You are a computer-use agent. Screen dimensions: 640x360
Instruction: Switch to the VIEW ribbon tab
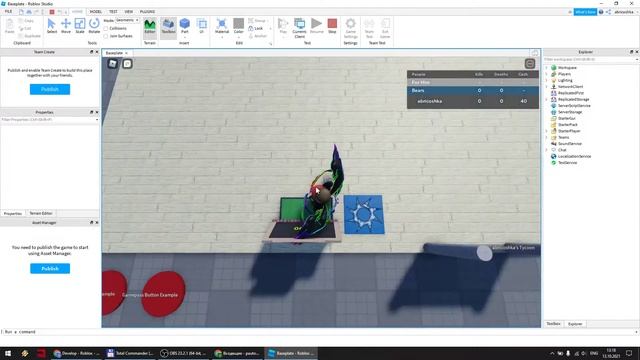pos(129,12)
